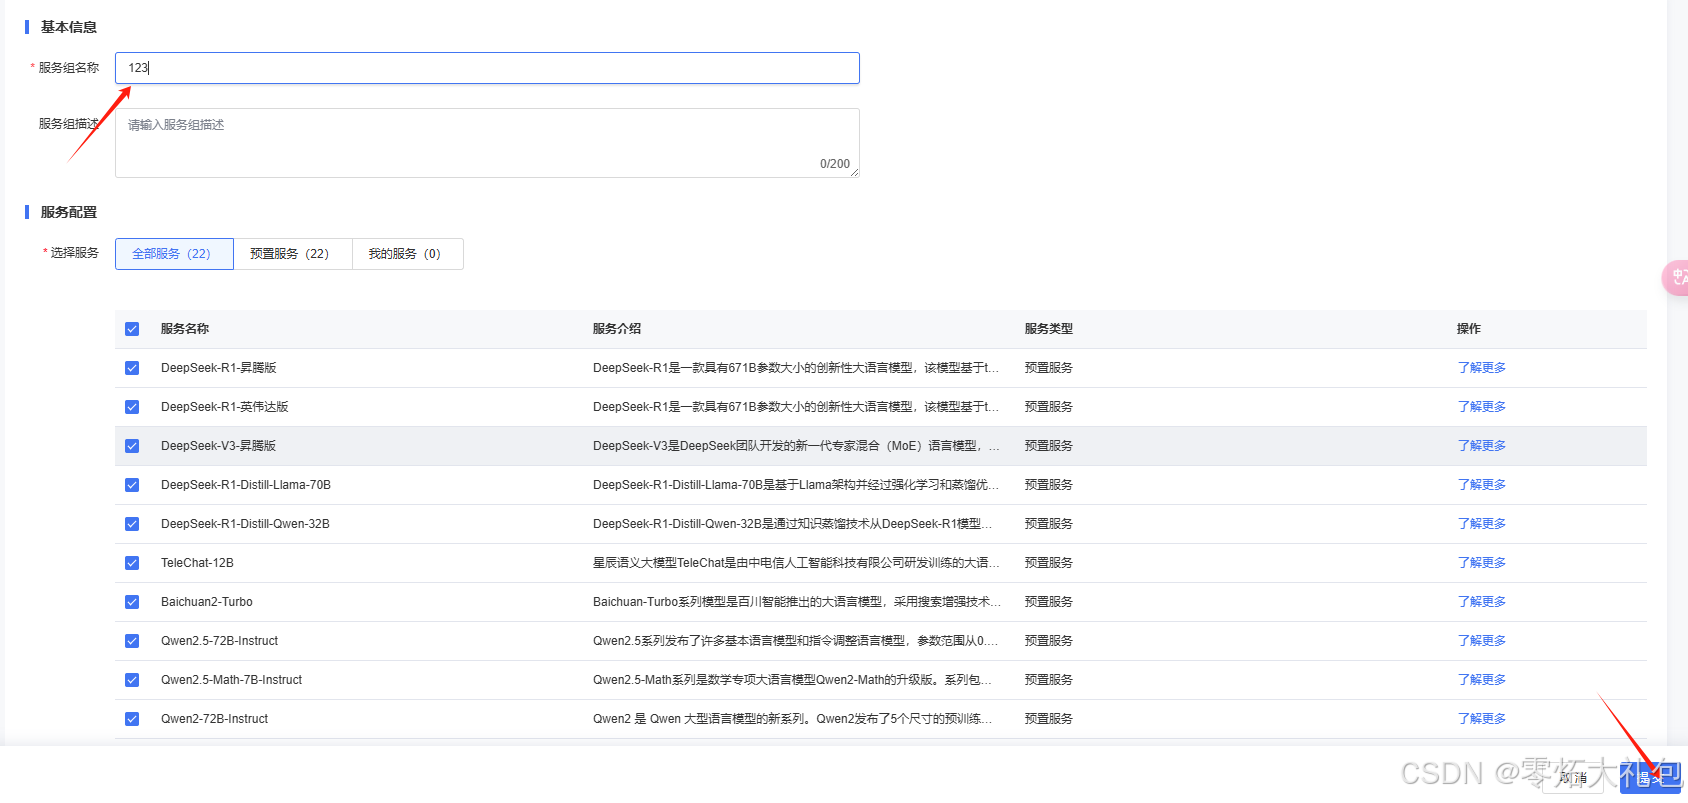Click the 服务配置 section heading
The width and height of the screenshot is (1688, 803).
tap(69, 212)
